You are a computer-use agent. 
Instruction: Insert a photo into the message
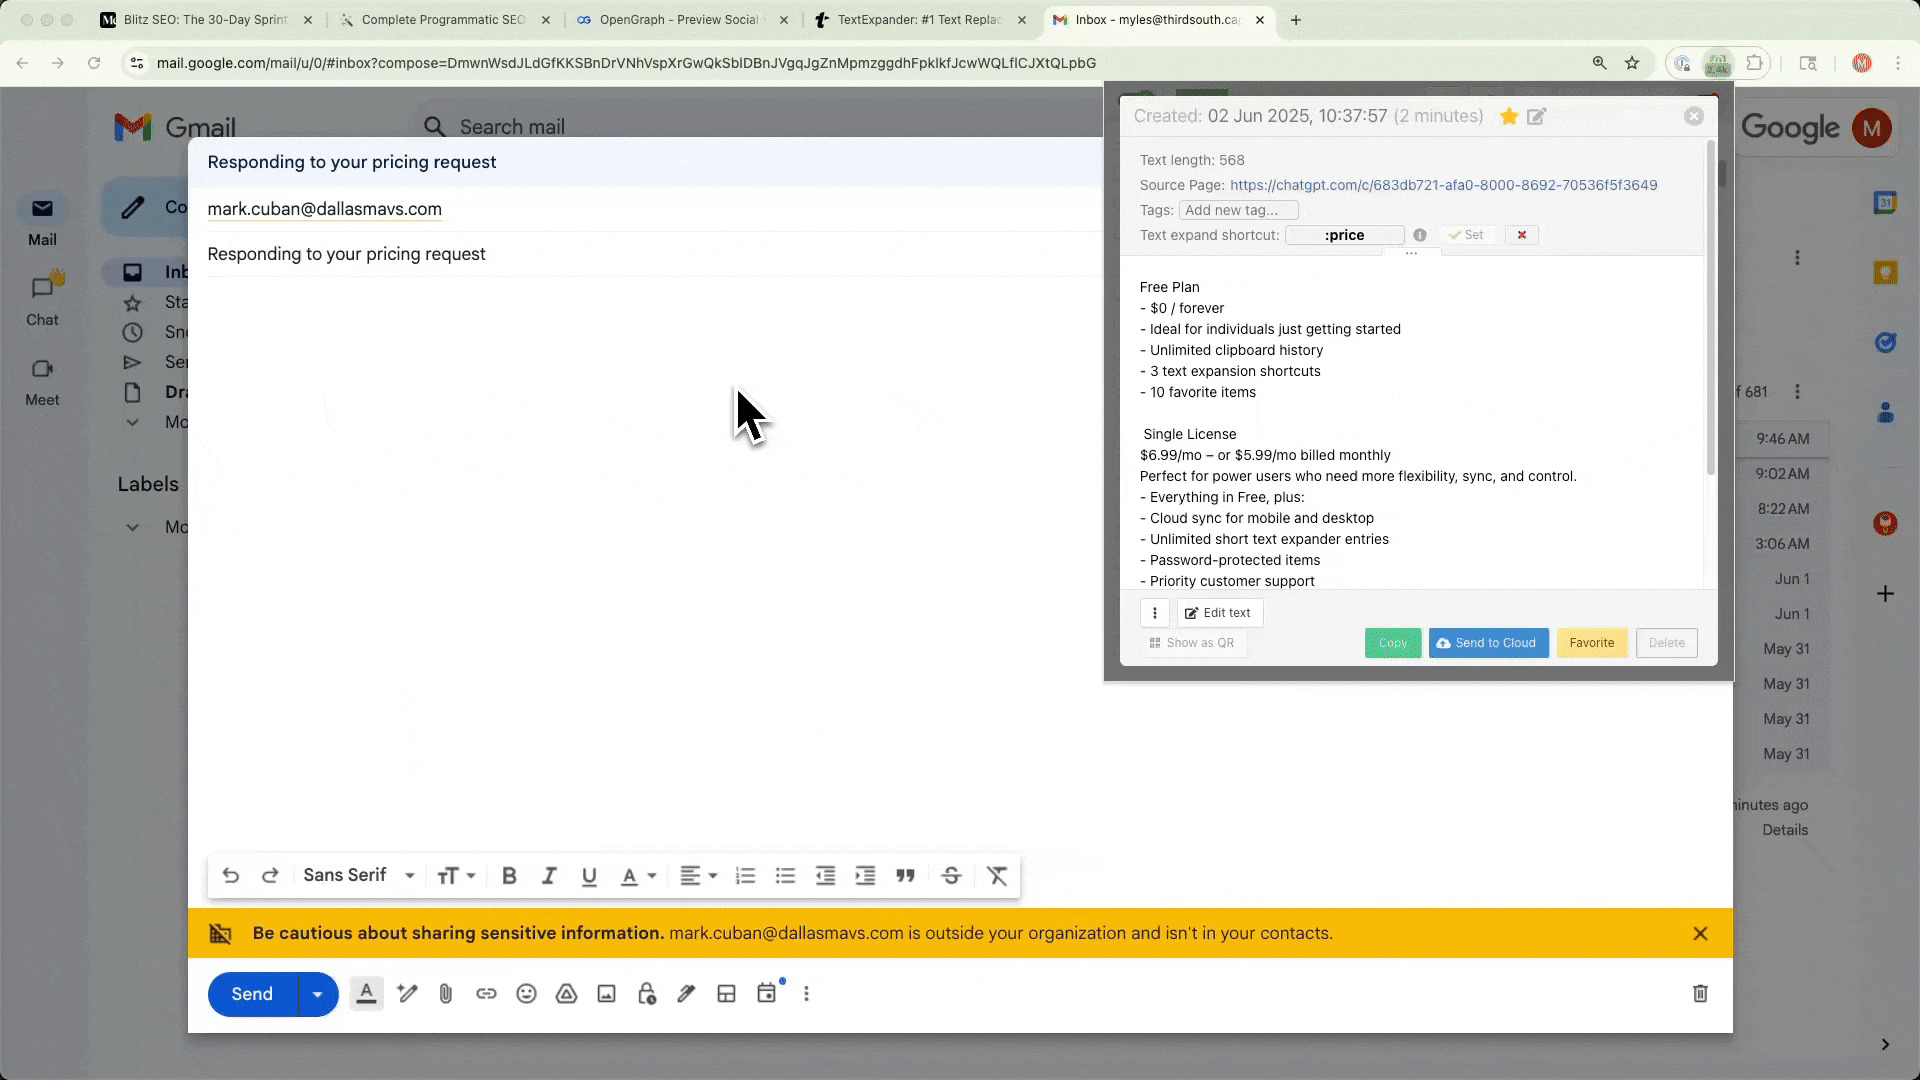point(606,993)
